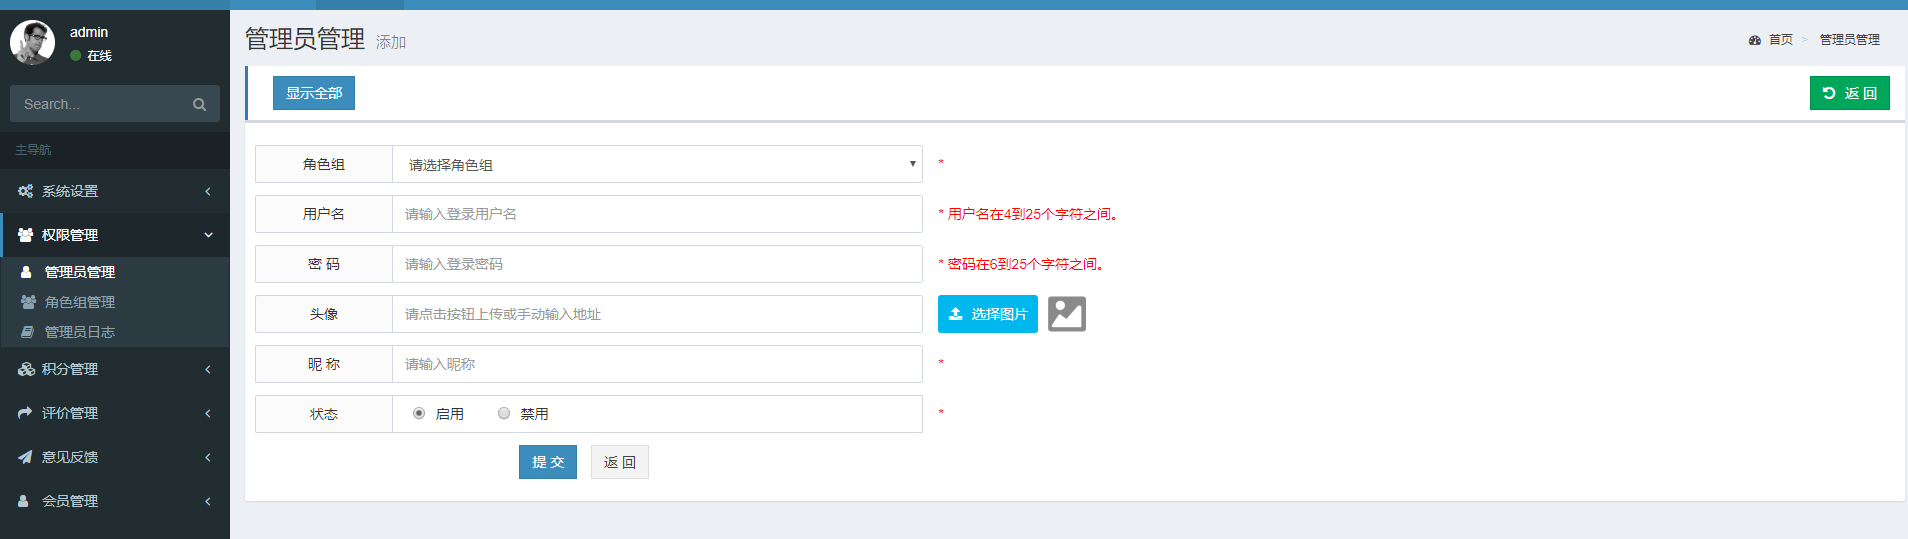Image resolution: width=1908 pixels, height=539 pixels.
Task: Click the admin avatar picture
Action: tap(32, 43)
